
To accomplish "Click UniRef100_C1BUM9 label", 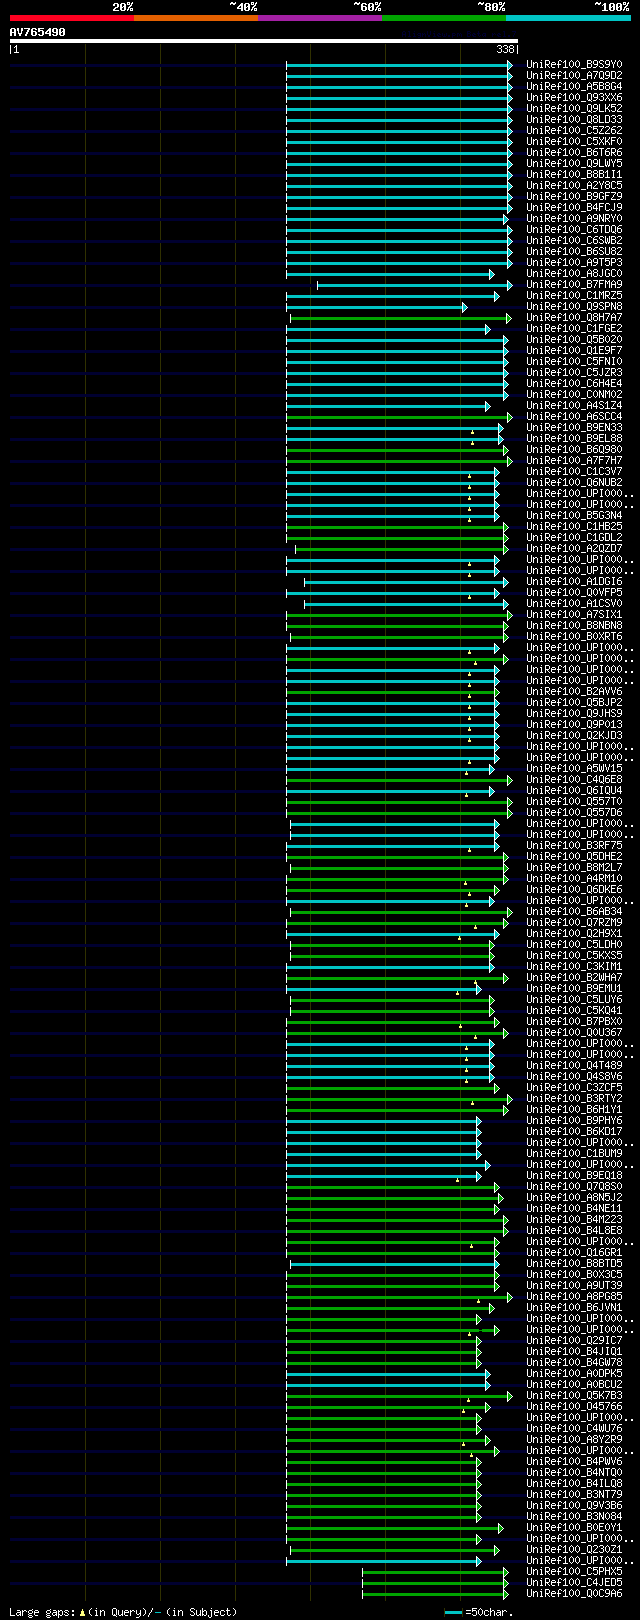I will point(574,1154).
